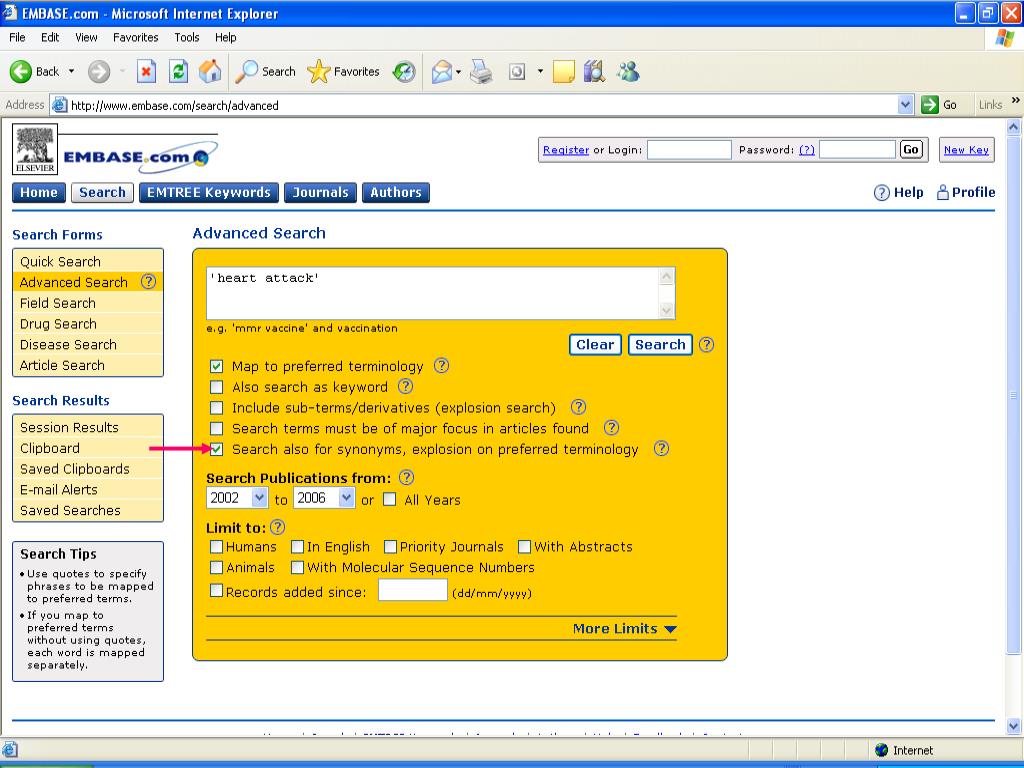Click the yellow note toolbar icon
Viewport: 1024px width, 768px height.
click(563, 71)
